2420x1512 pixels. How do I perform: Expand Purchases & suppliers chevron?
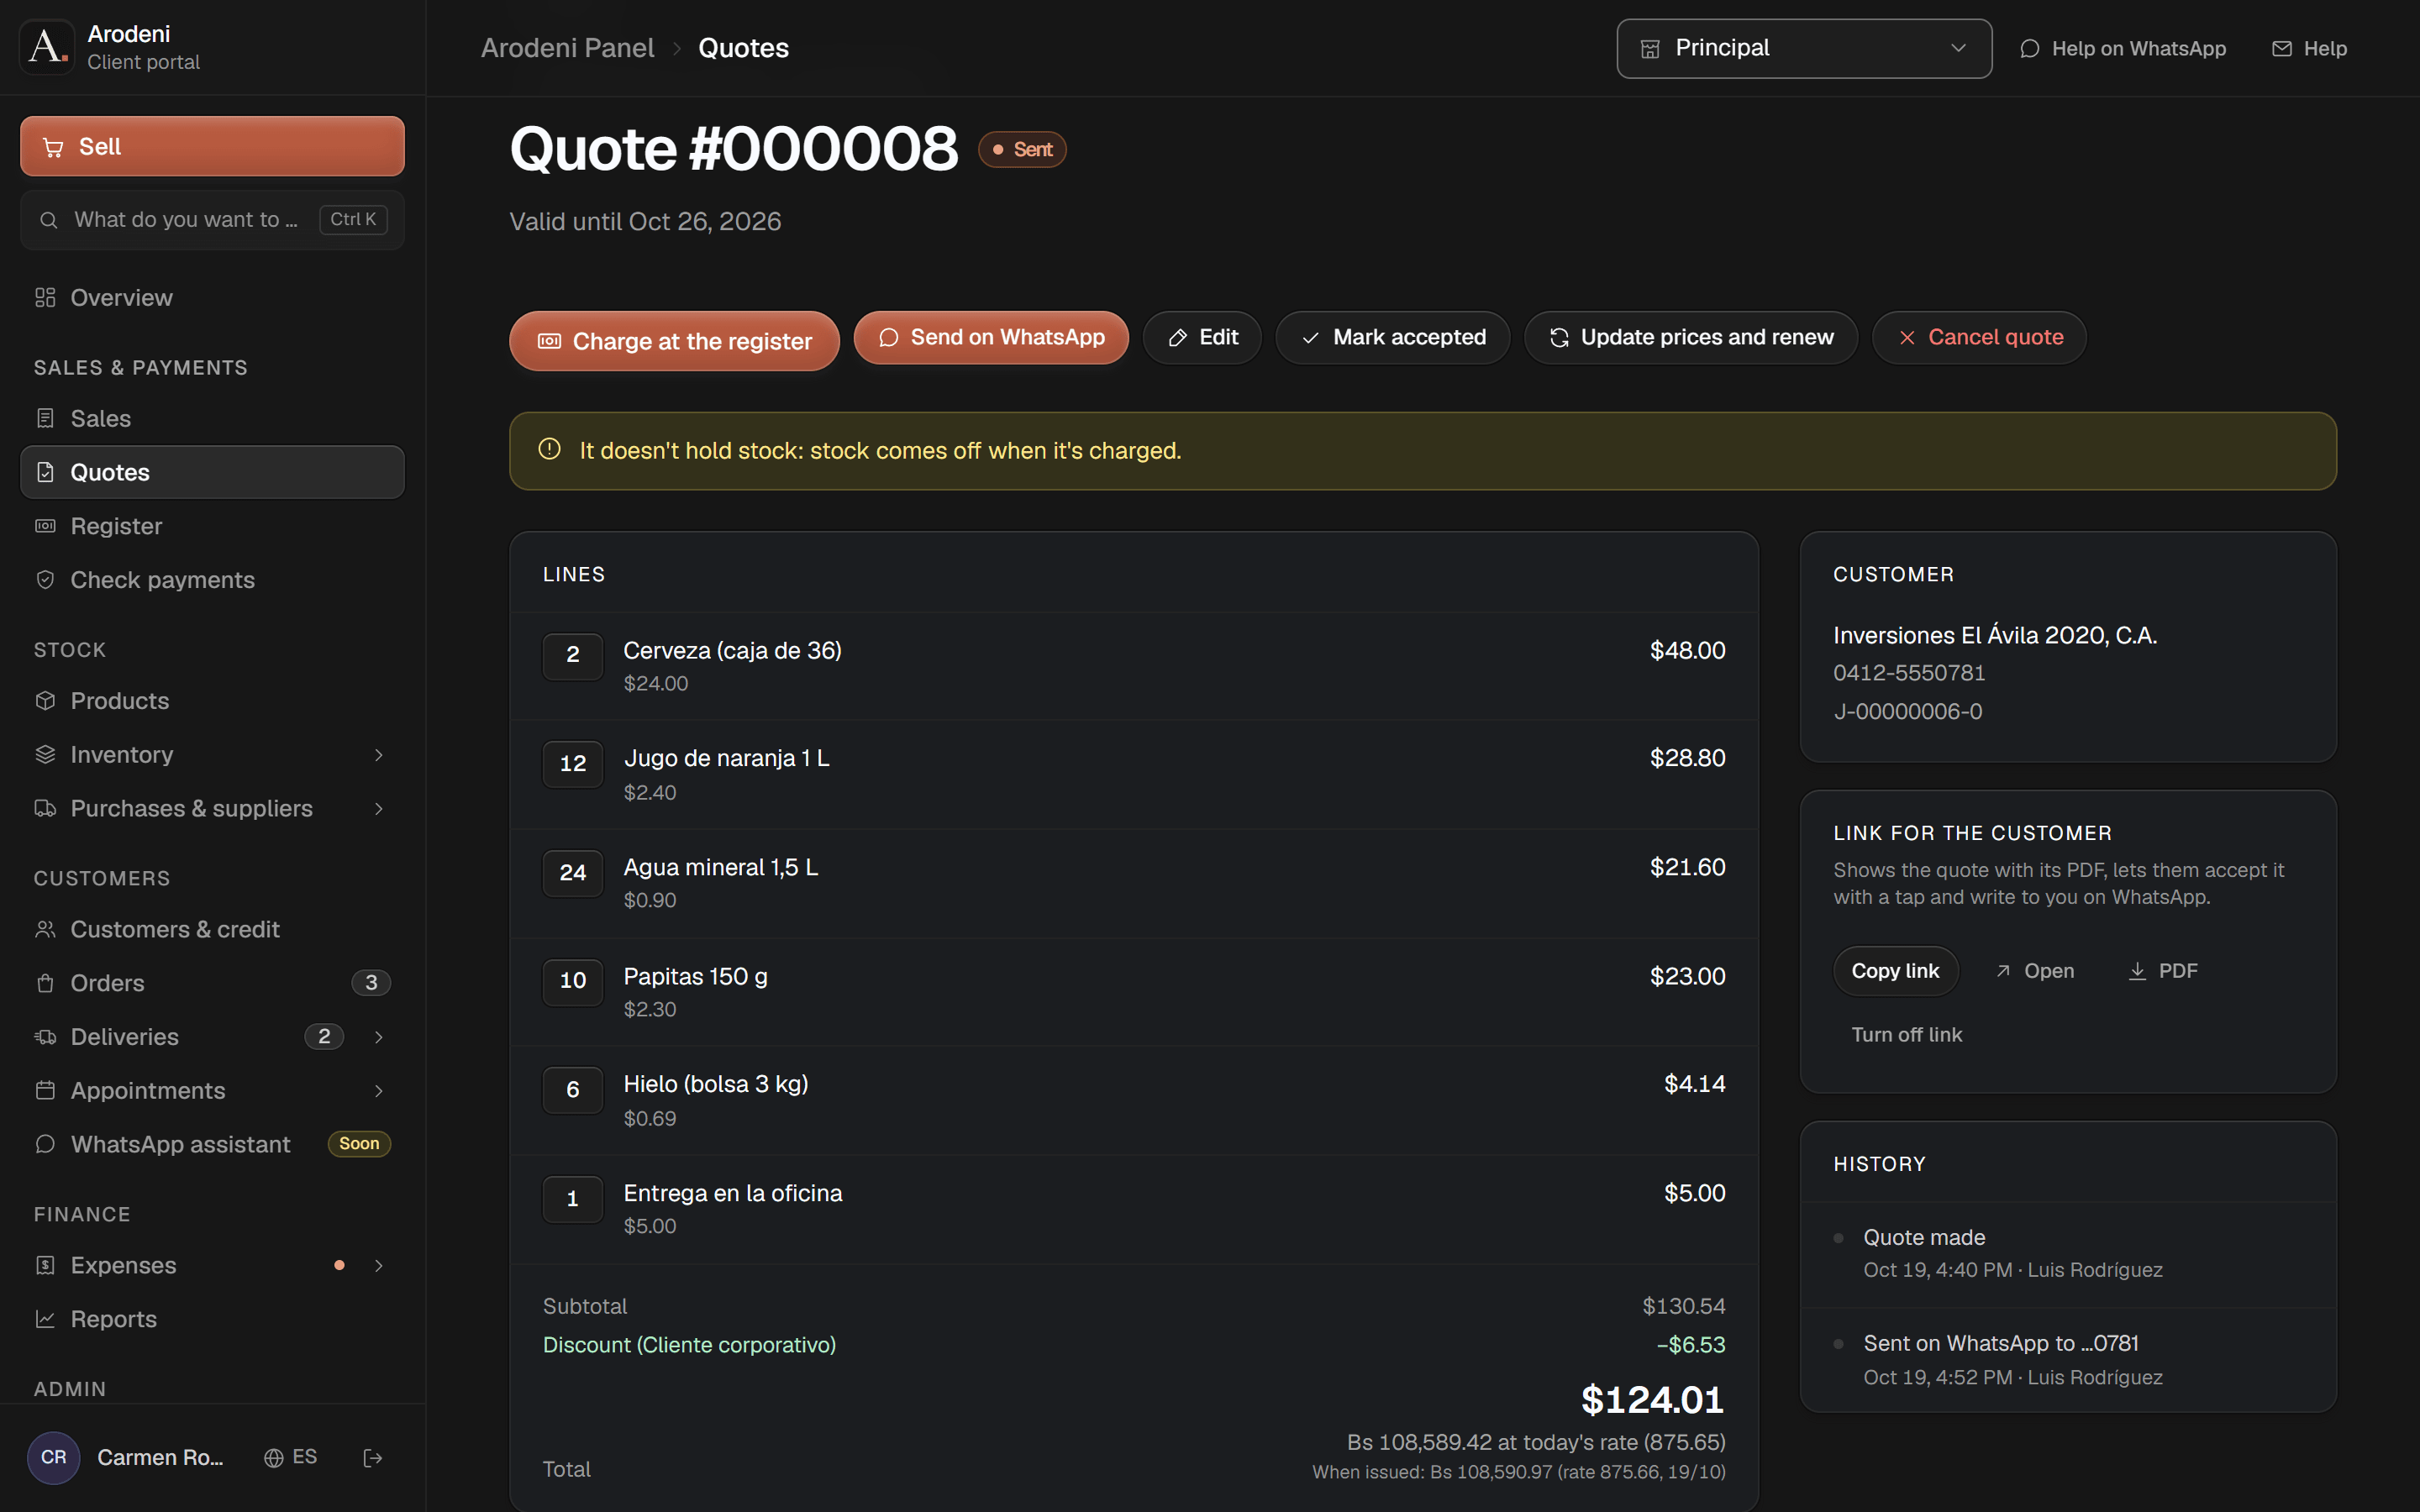click(x=379, y=809)
